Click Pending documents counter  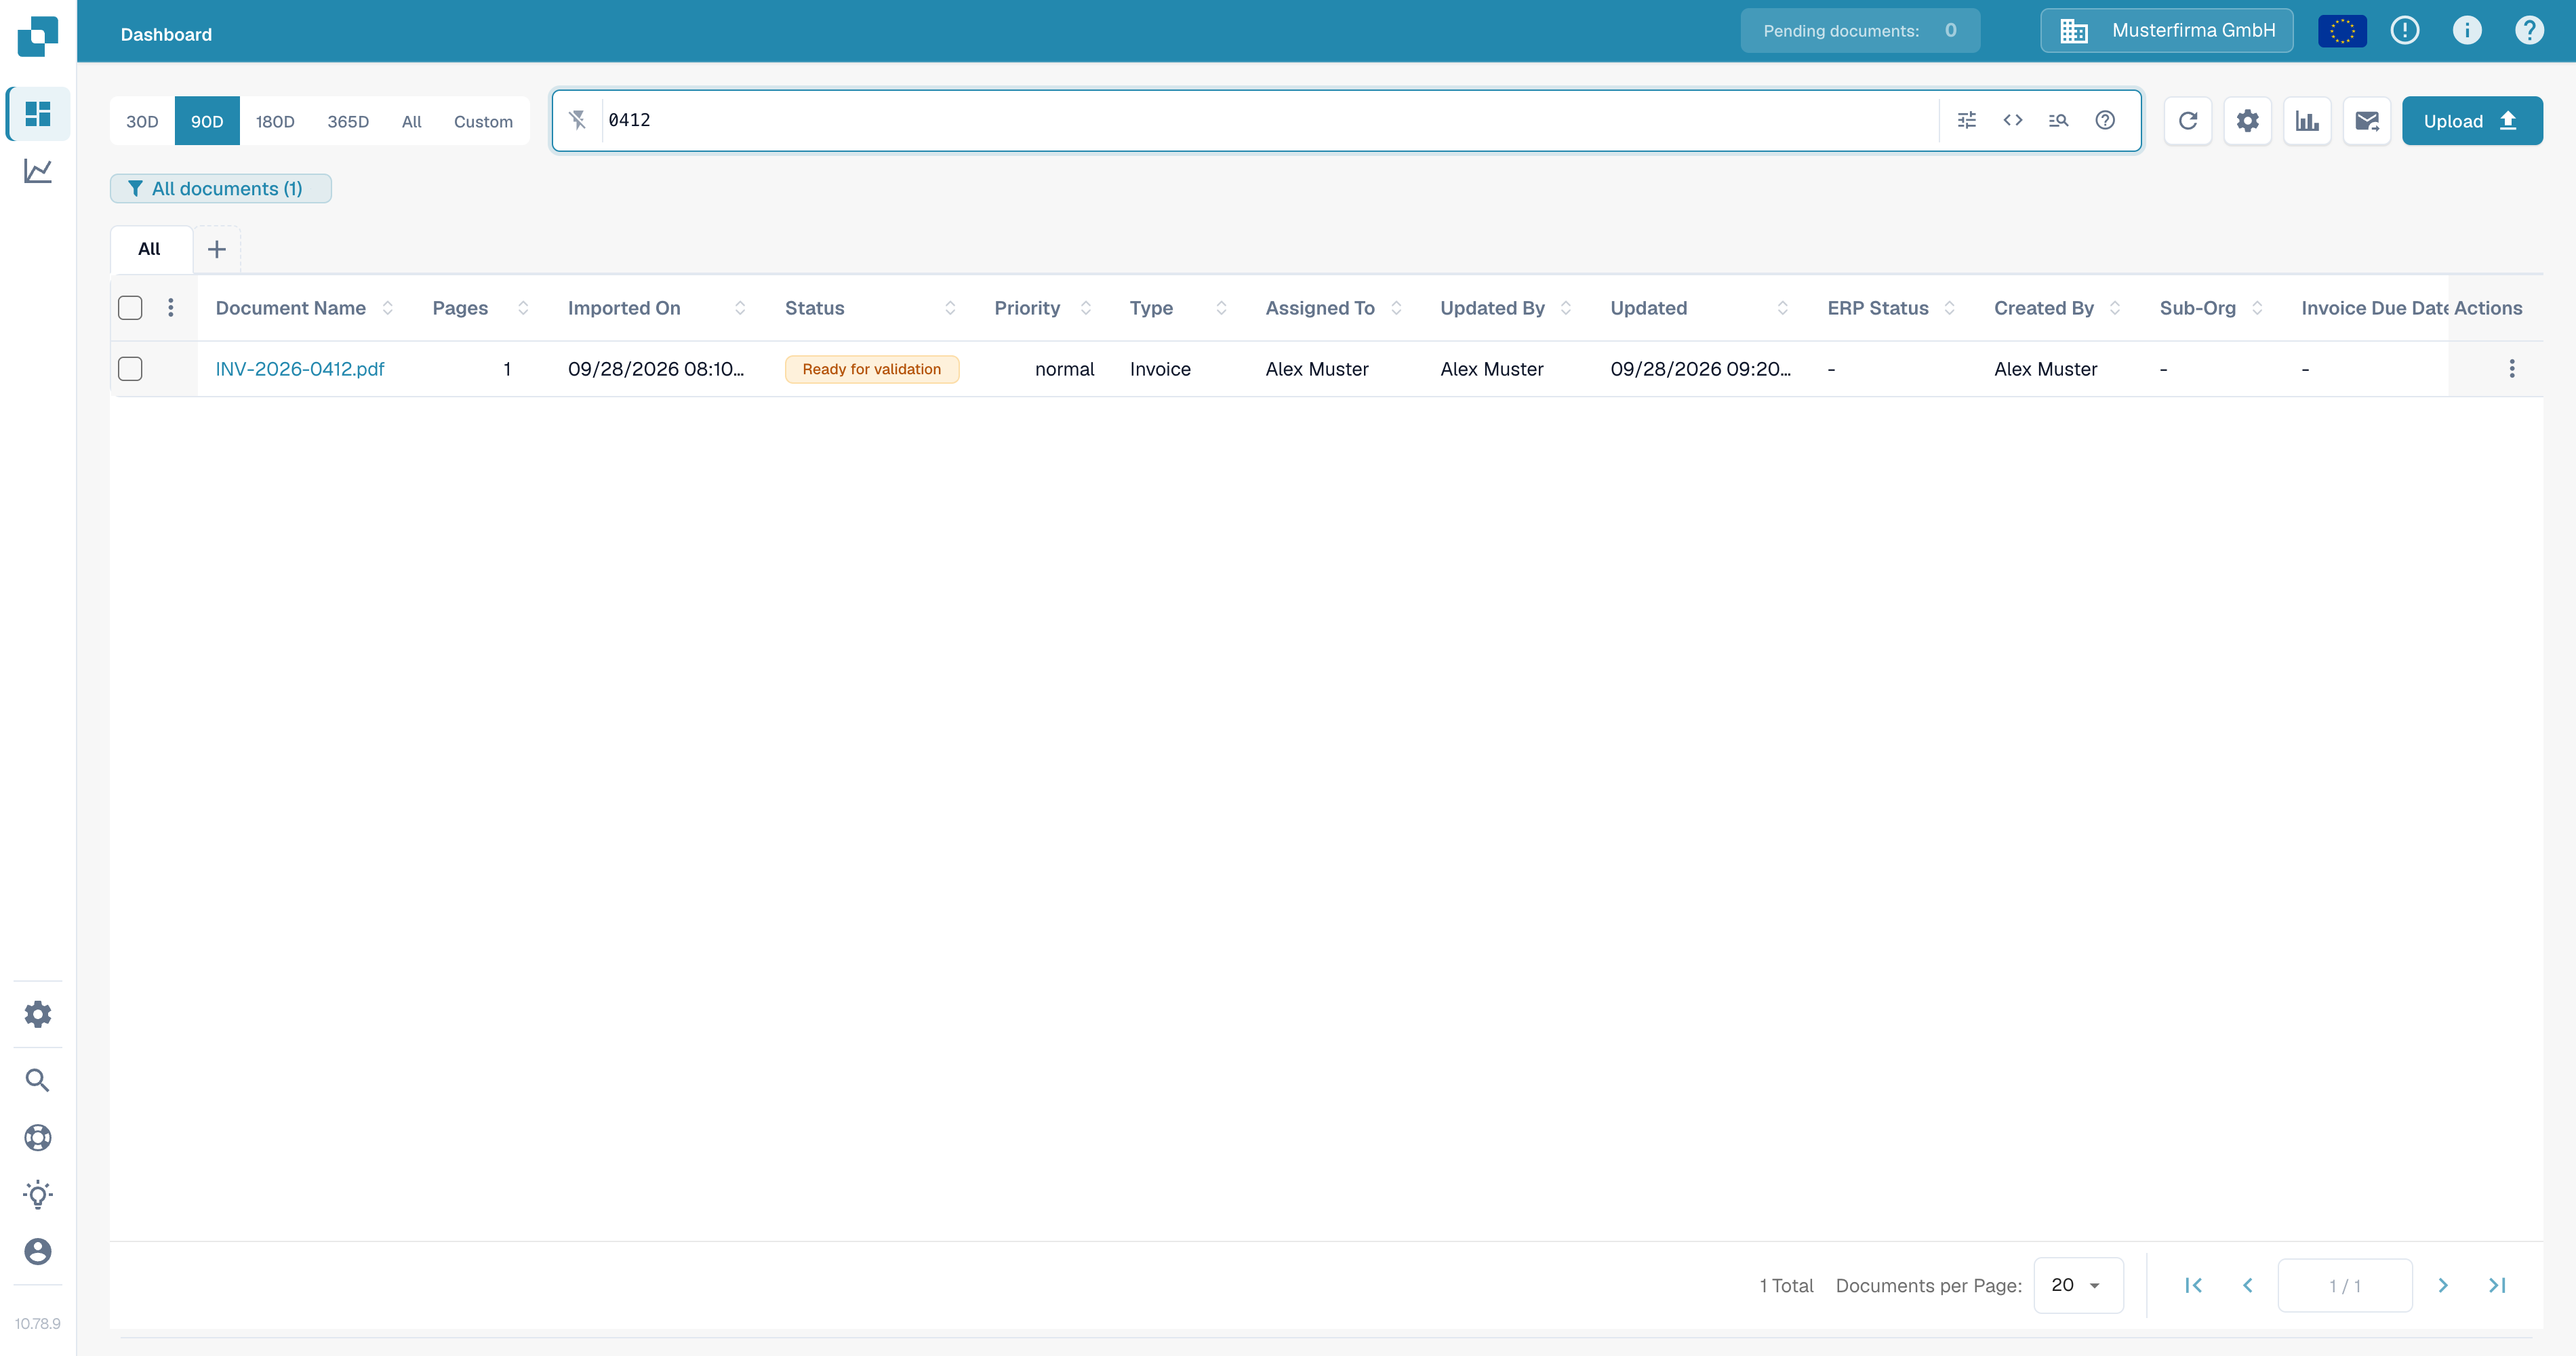click(x=1860, y=31)
